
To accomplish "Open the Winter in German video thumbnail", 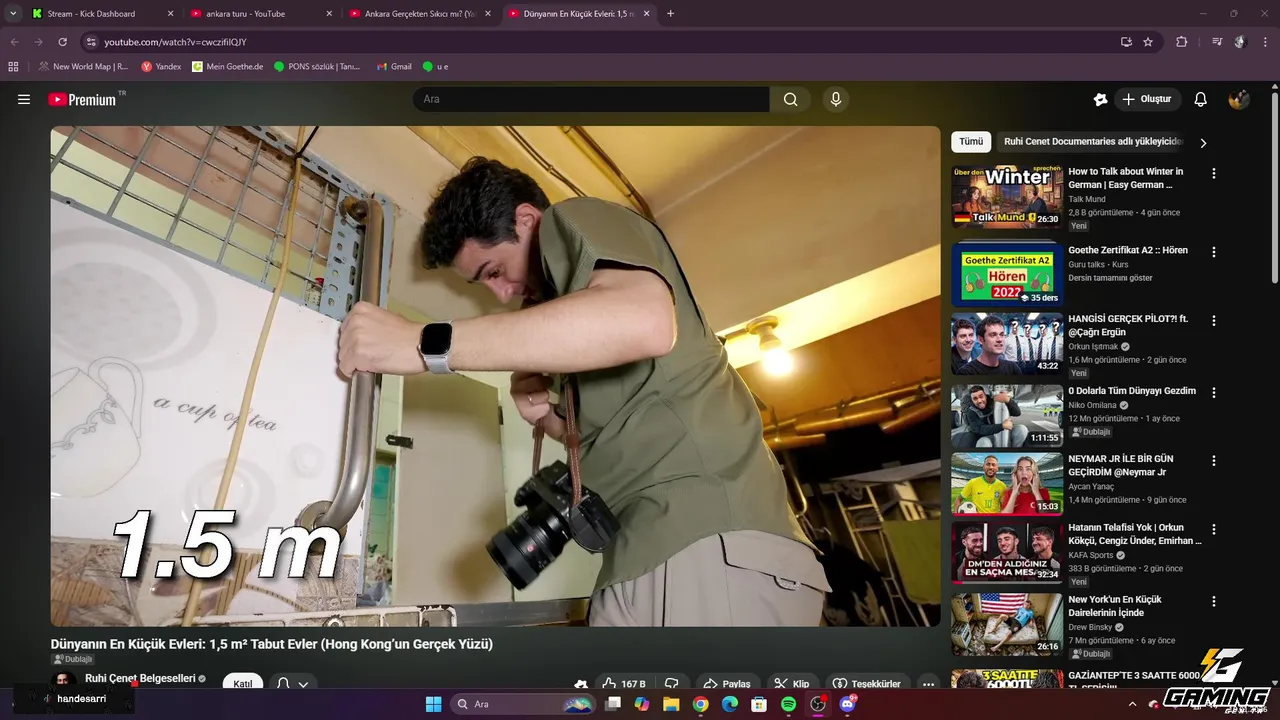I will 1006,197.
